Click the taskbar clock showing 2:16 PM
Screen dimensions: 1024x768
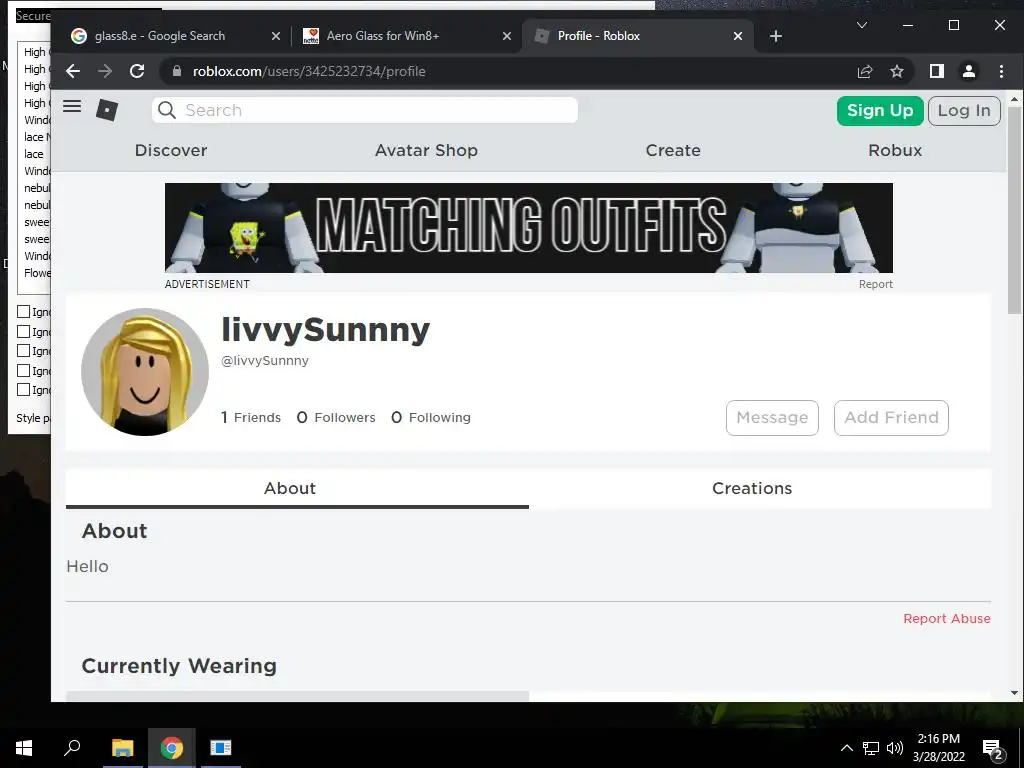click(938, 748)
